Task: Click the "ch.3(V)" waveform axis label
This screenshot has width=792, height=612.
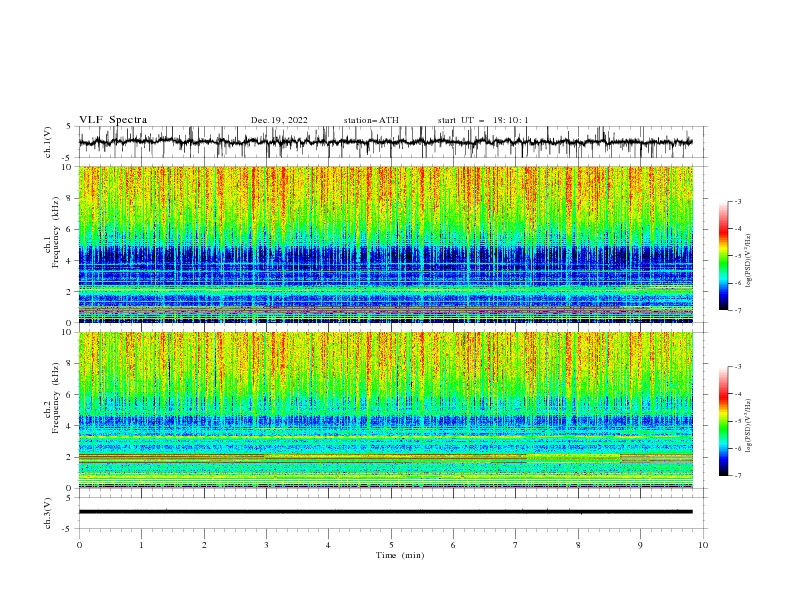Action: 48,513
